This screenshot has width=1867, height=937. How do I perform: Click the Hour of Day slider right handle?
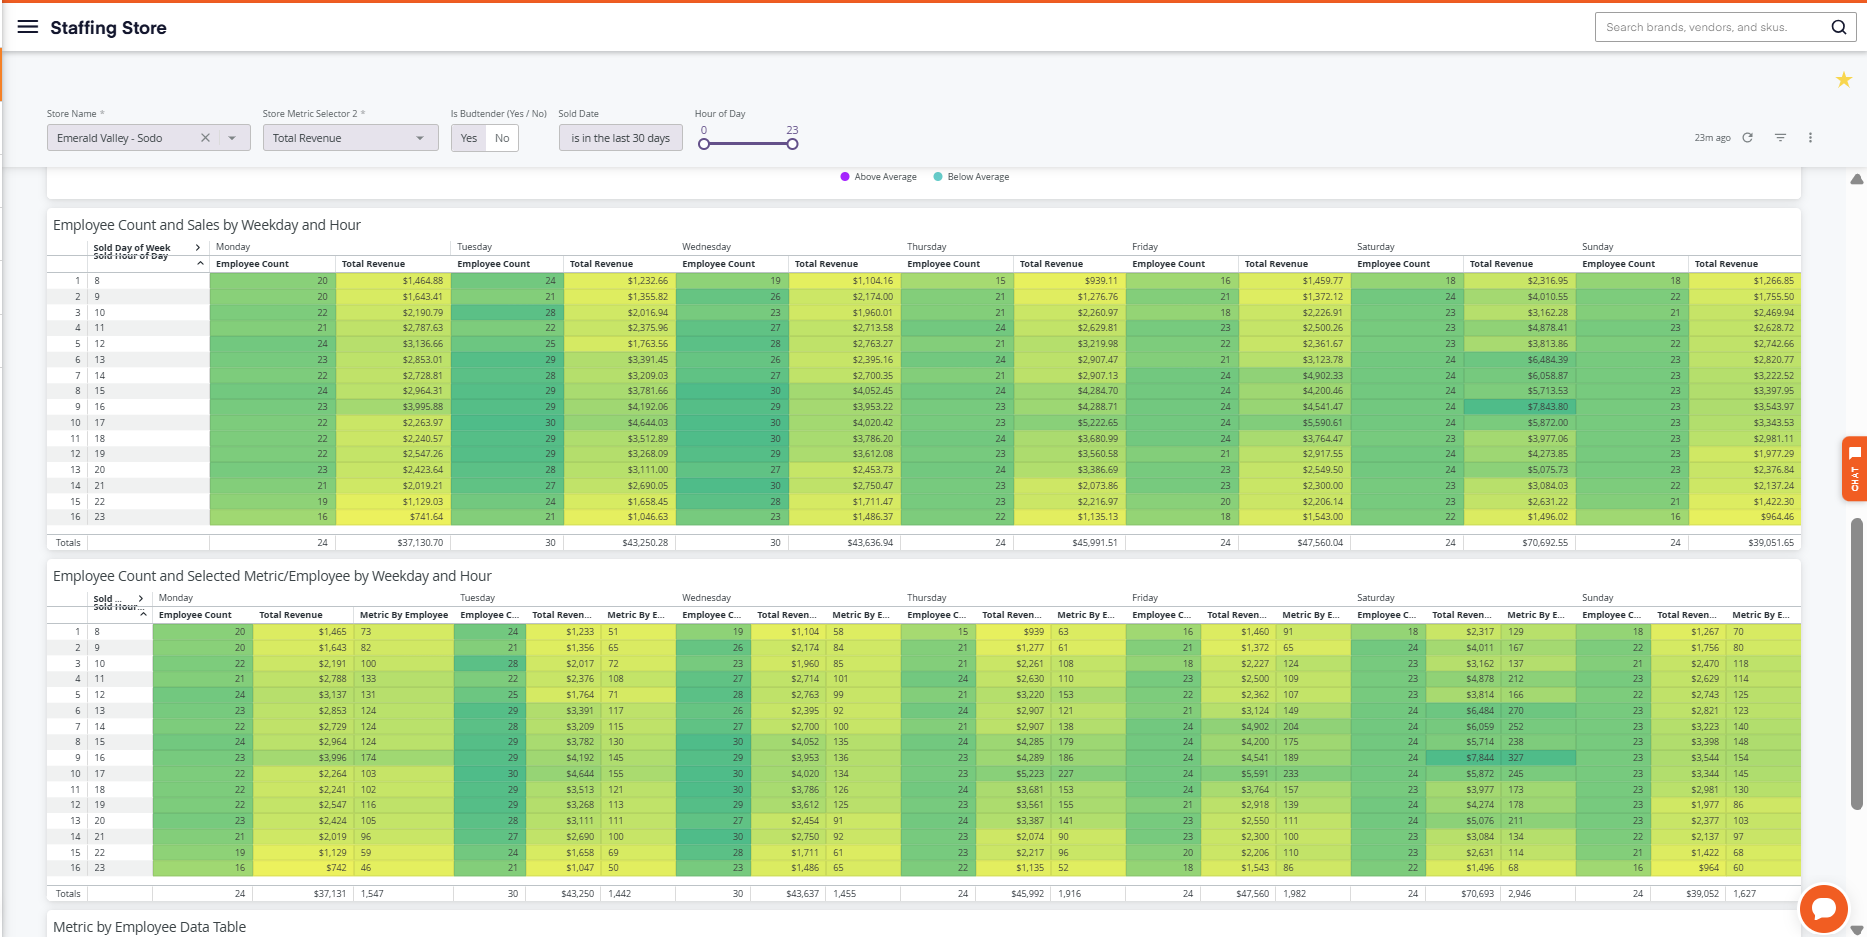tap(792, 144)
